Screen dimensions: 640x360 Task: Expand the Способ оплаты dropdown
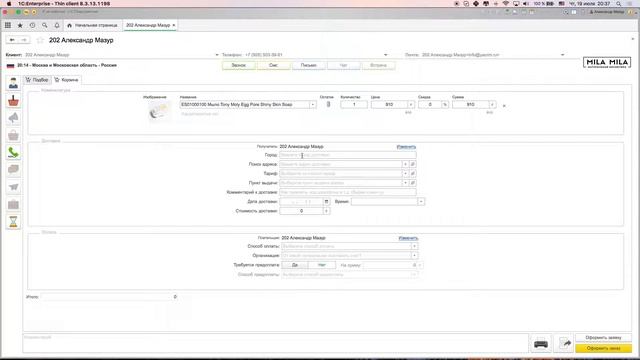(x=414, y=246)
